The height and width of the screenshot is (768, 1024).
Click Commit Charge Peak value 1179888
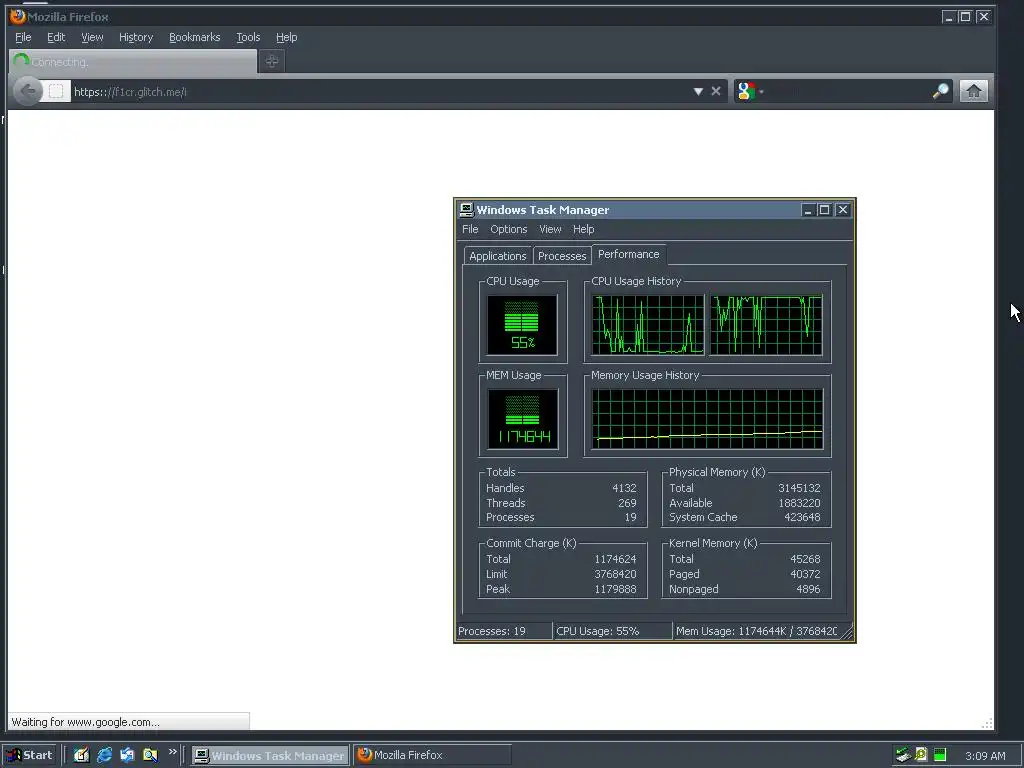pyautogui.click(x=615, y=589)
